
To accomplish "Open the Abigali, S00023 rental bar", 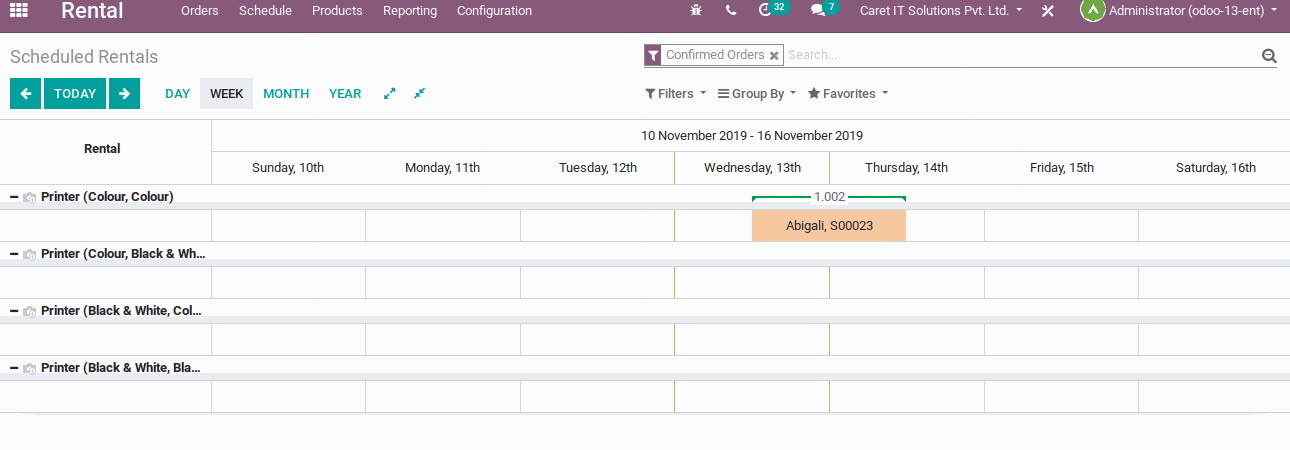I will (829, 226).
